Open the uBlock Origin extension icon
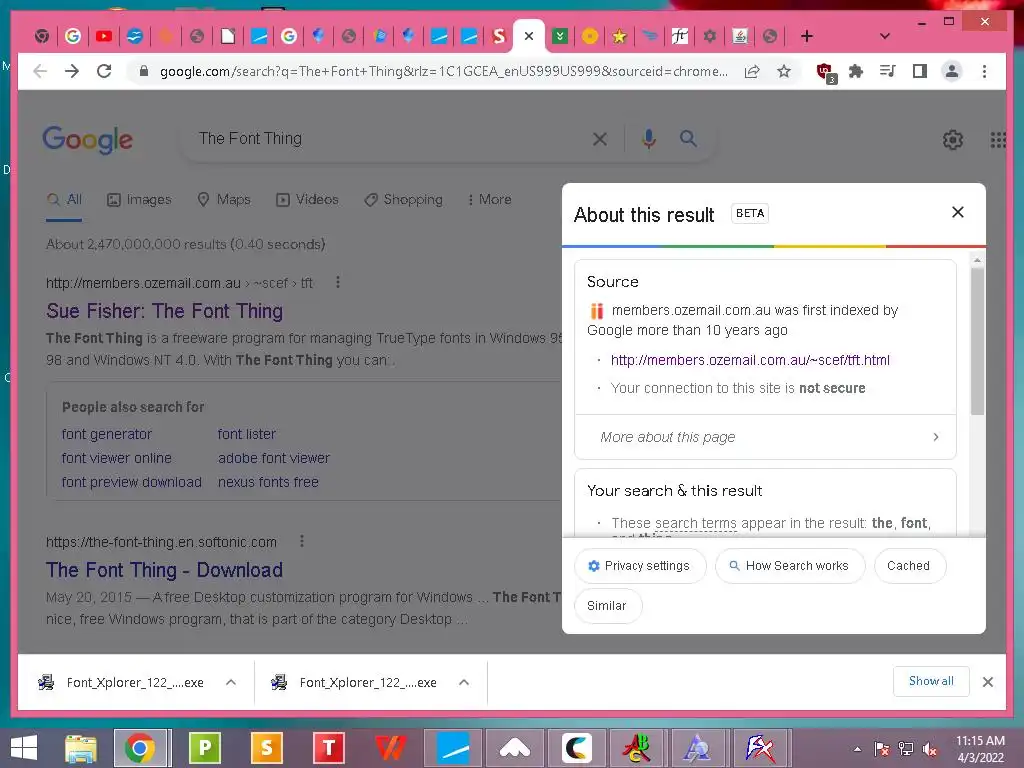Image resolution: width=1024 pixels, height=768 pixels. pyautogui.click(x=825, y=72)
